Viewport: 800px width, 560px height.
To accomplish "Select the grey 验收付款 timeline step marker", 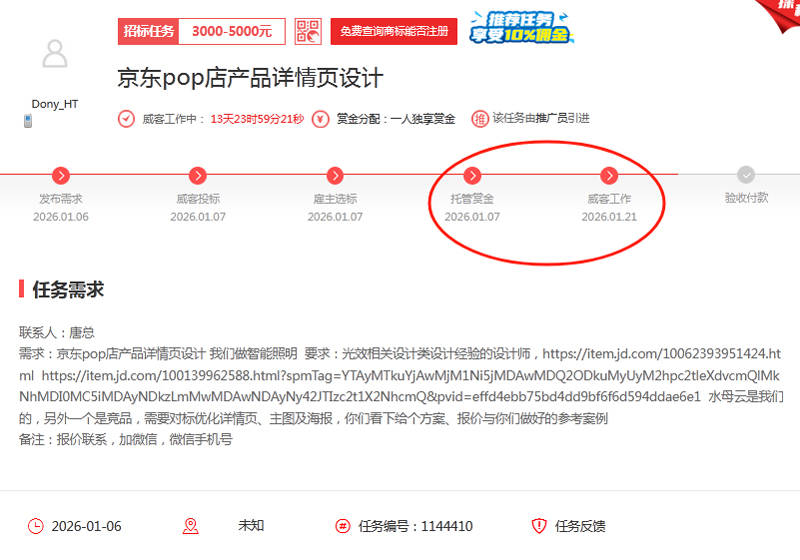I will [746, 174].
